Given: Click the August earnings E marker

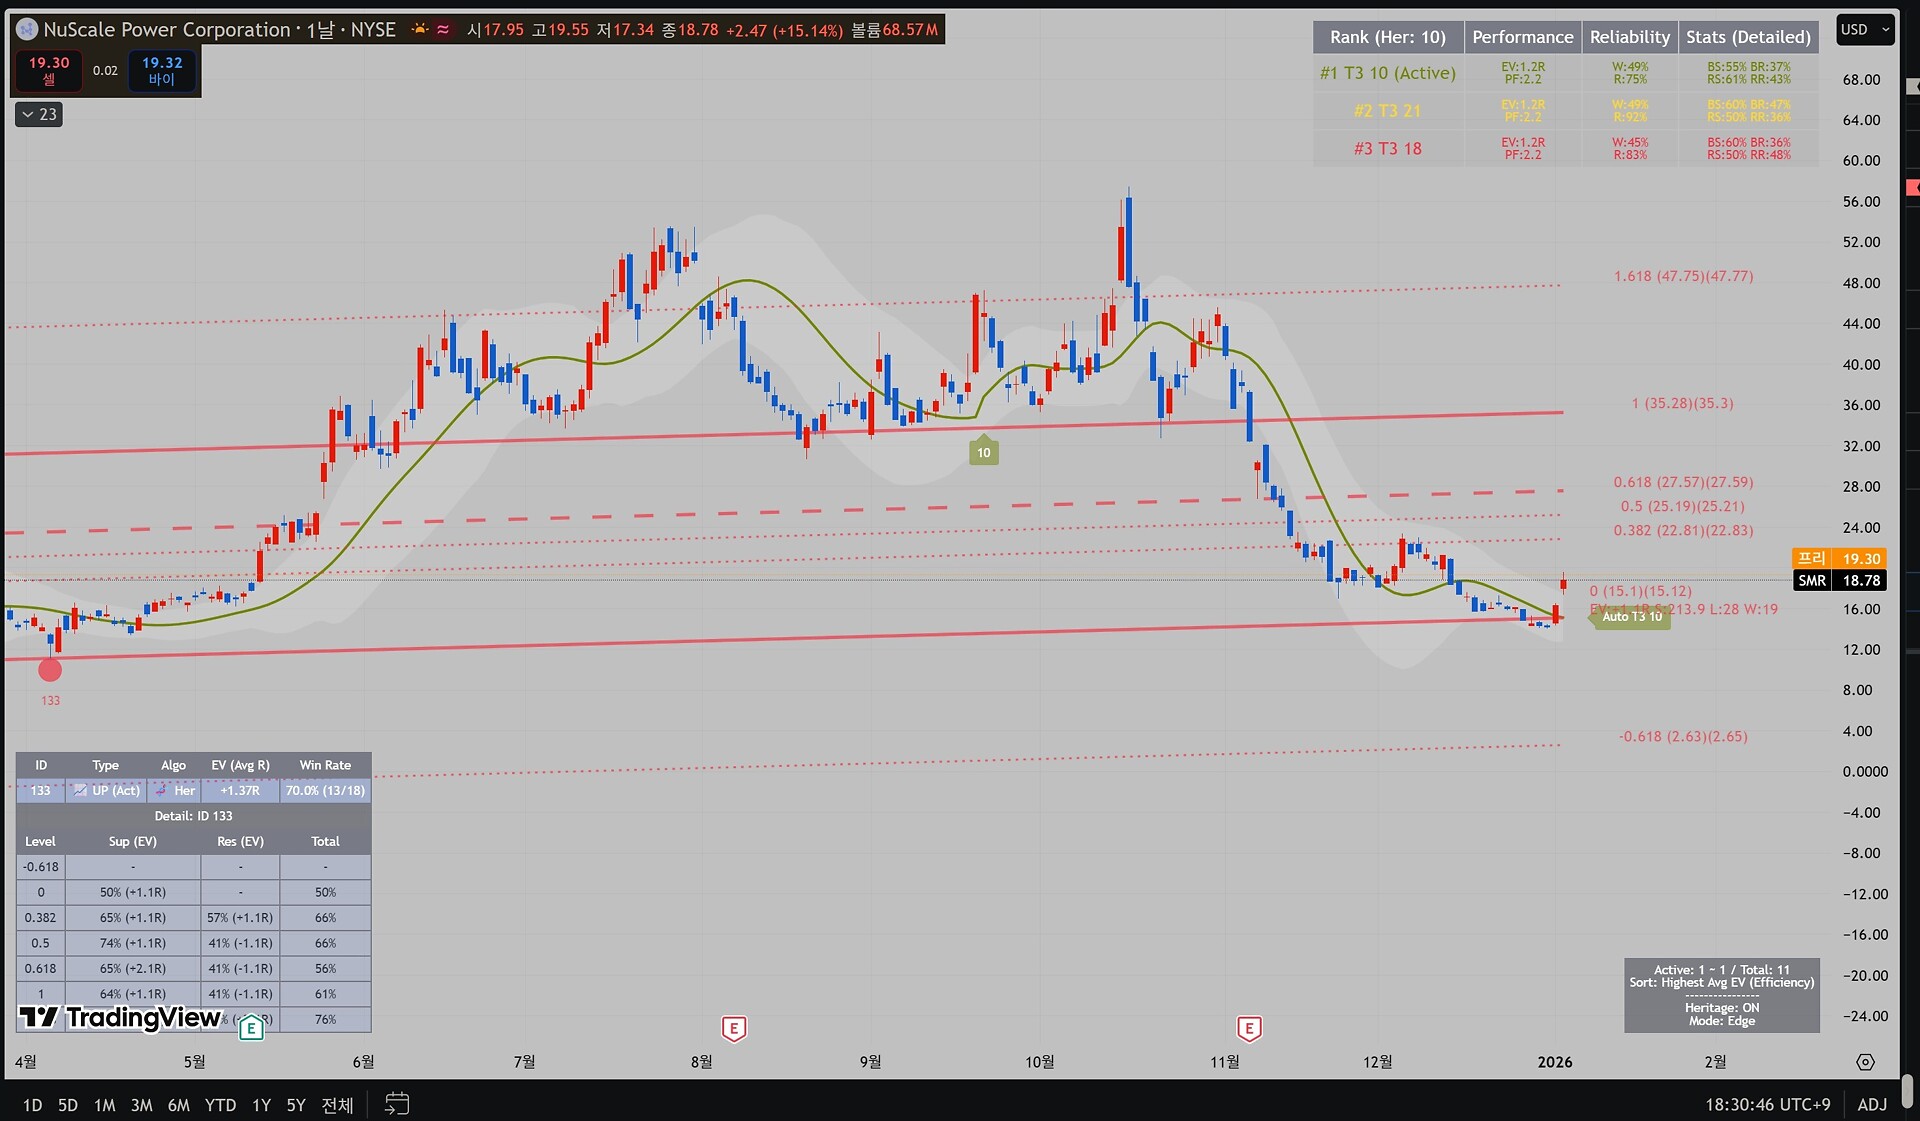Looking at the screenshot, I should [x=734, y=1028].
